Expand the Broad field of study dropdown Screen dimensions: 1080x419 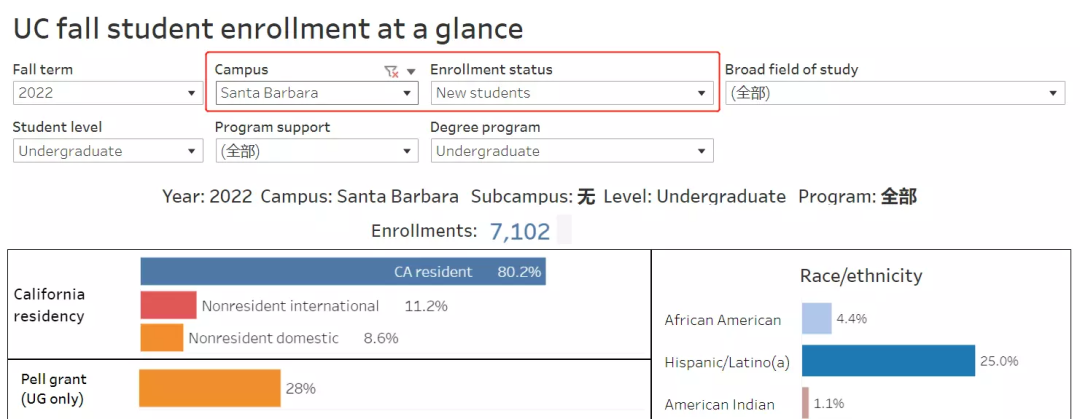click(x=894, y=93)
